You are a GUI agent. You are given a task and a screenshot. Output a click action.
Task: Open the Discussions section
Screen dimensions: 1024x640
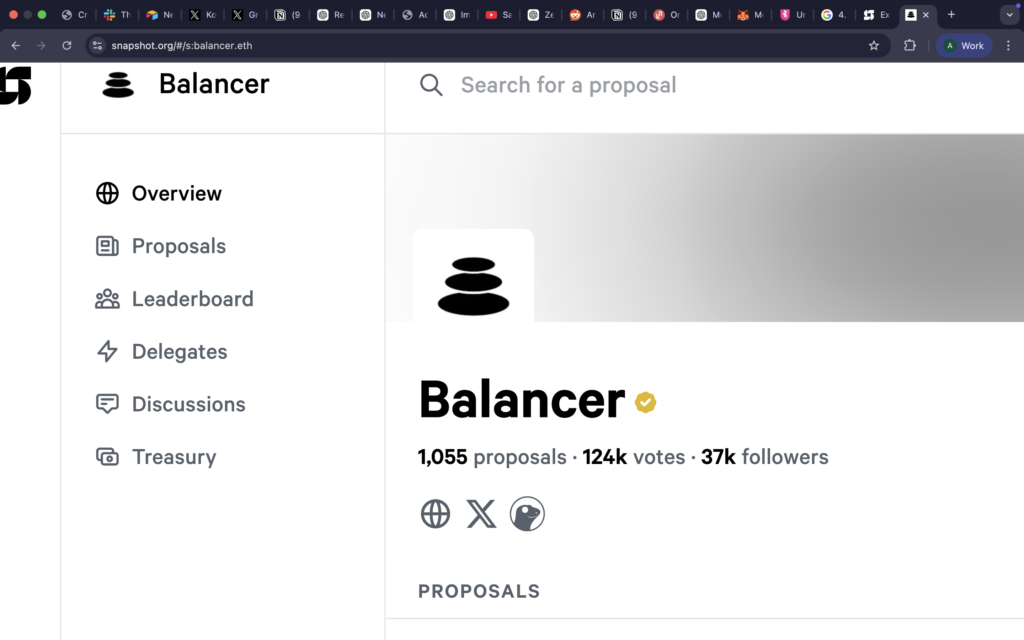[188, 404]
